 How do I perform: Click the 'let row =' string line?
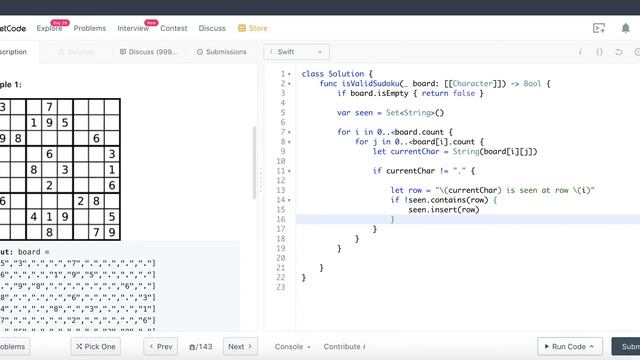493,190
